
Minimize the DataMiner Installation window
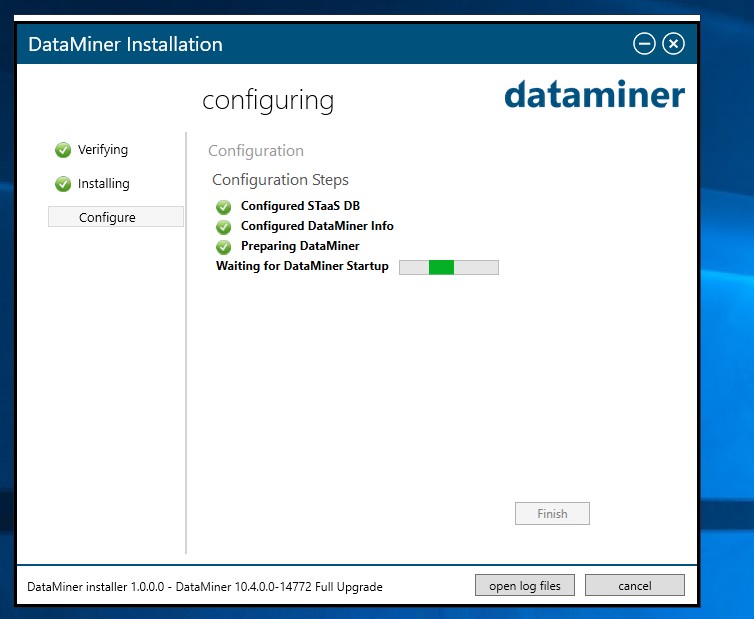644,44
